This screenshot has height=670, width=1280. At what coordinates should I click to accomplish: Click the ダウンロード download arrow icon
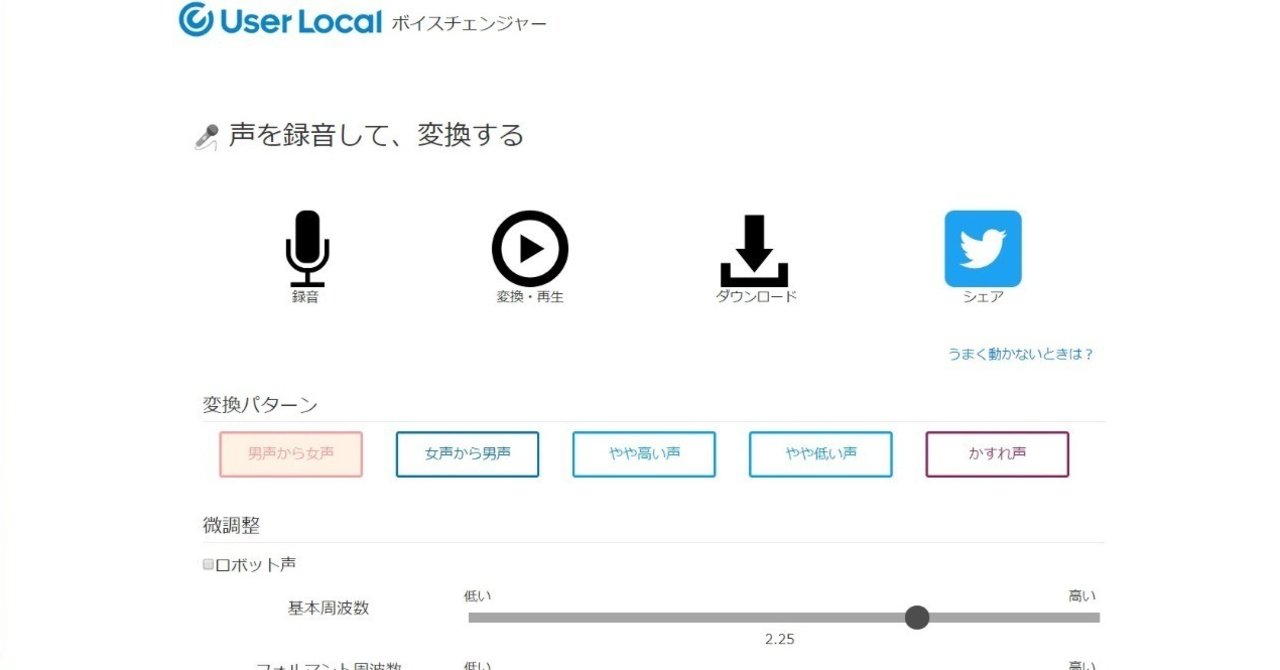coord(754,251)
